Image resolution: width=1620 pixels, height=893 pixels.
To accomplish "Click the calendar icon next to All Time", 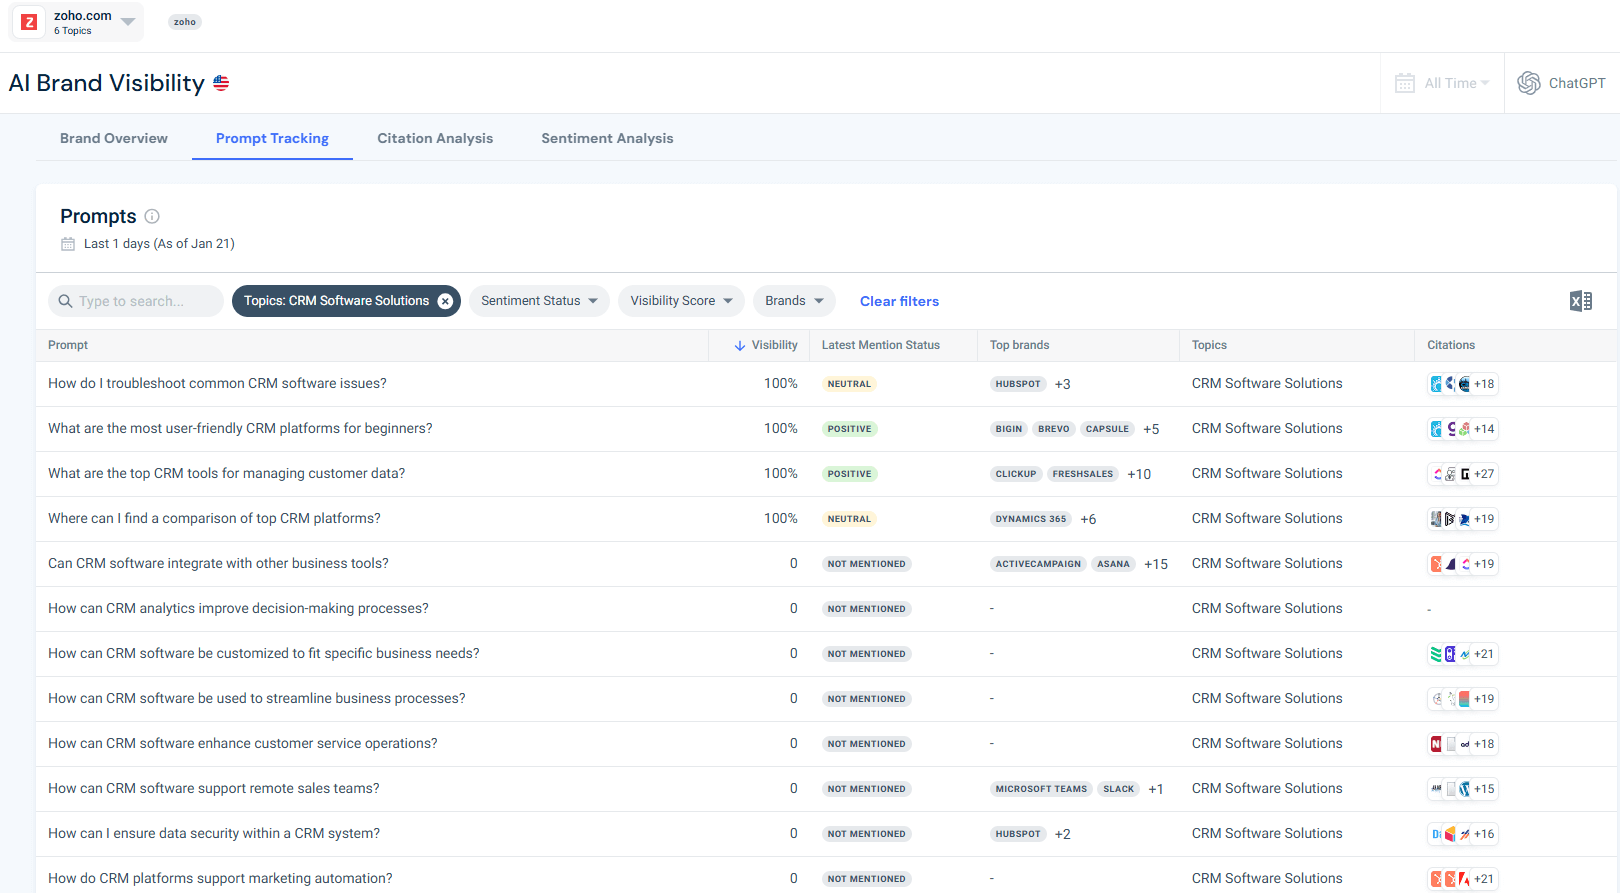I will tap(1404, 83).
